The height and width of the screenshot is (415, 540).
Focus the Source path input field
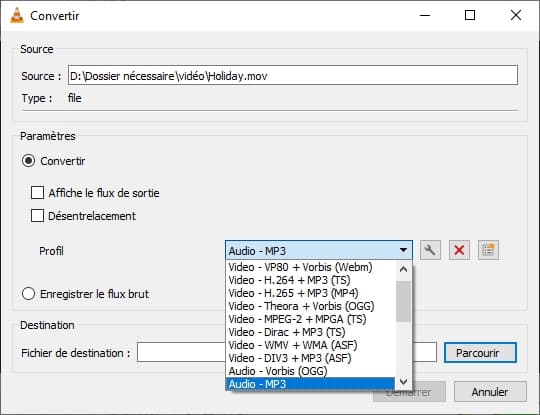point(293,75)
